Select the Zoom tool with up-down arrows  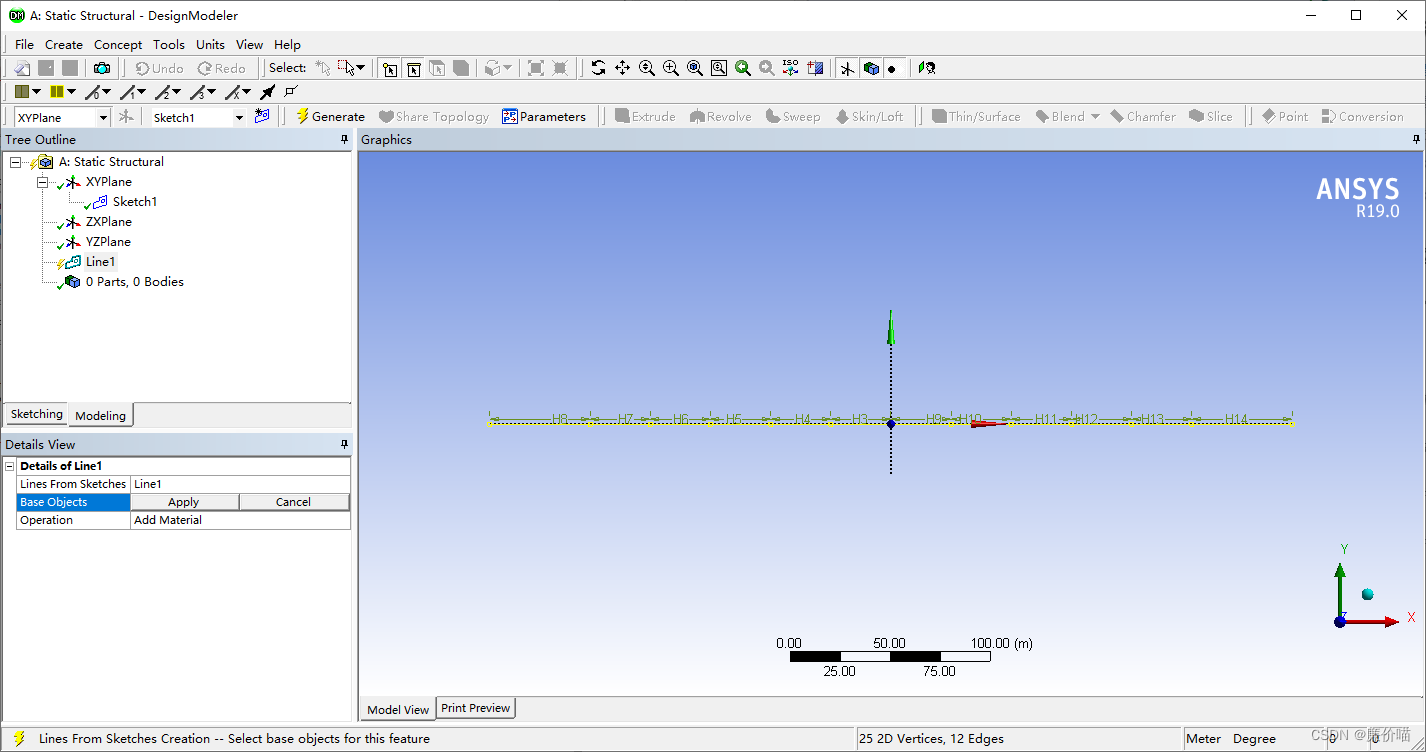pyautogui.click(x=646, y=68)
